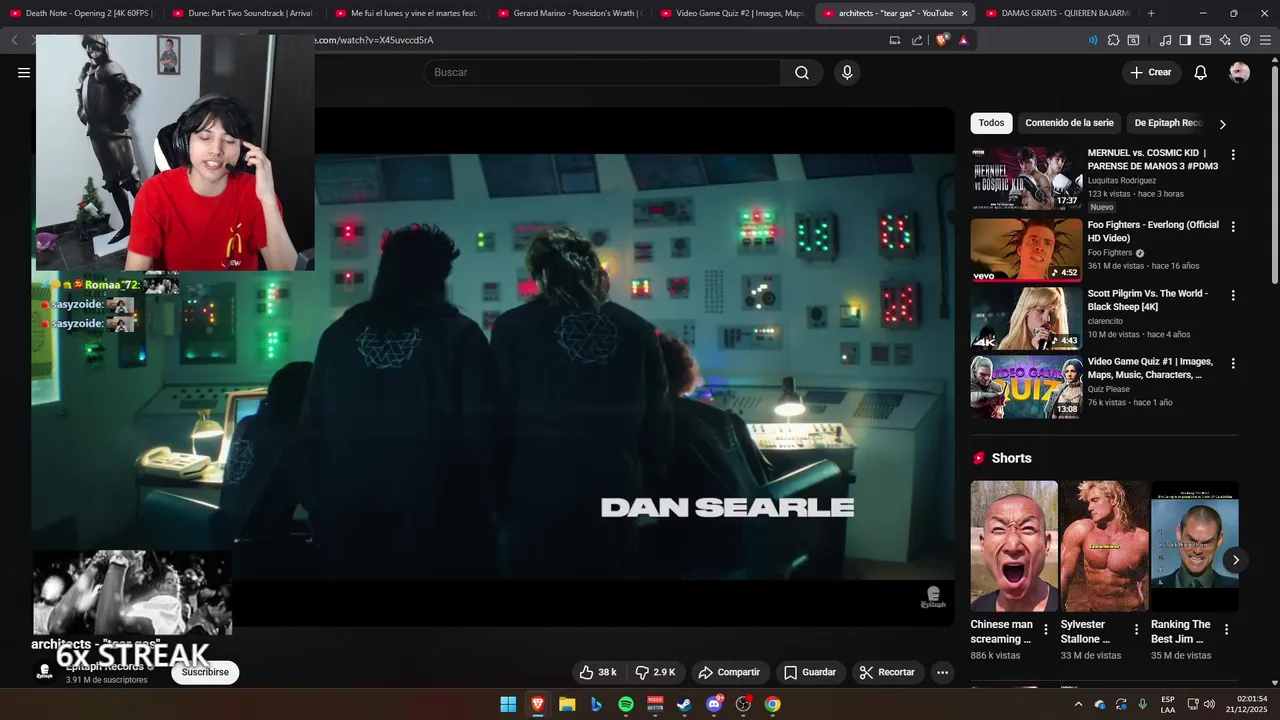Image resolution: width=1280 pixels, height=720 pixels.
Task: Open options for Chinese man screaming short
Action: pos(1046,629)
